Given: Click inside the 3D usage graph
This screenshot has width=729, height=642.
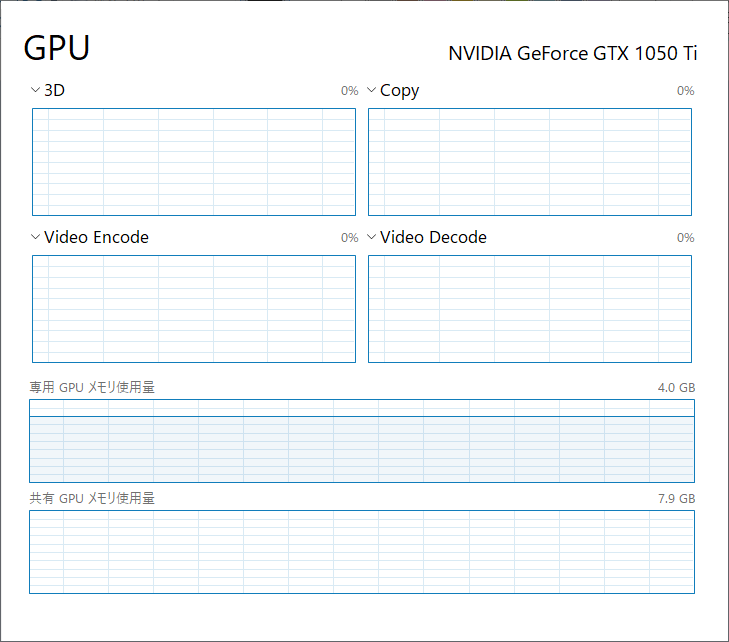Looking at the screenshot, I should (194, 162).
